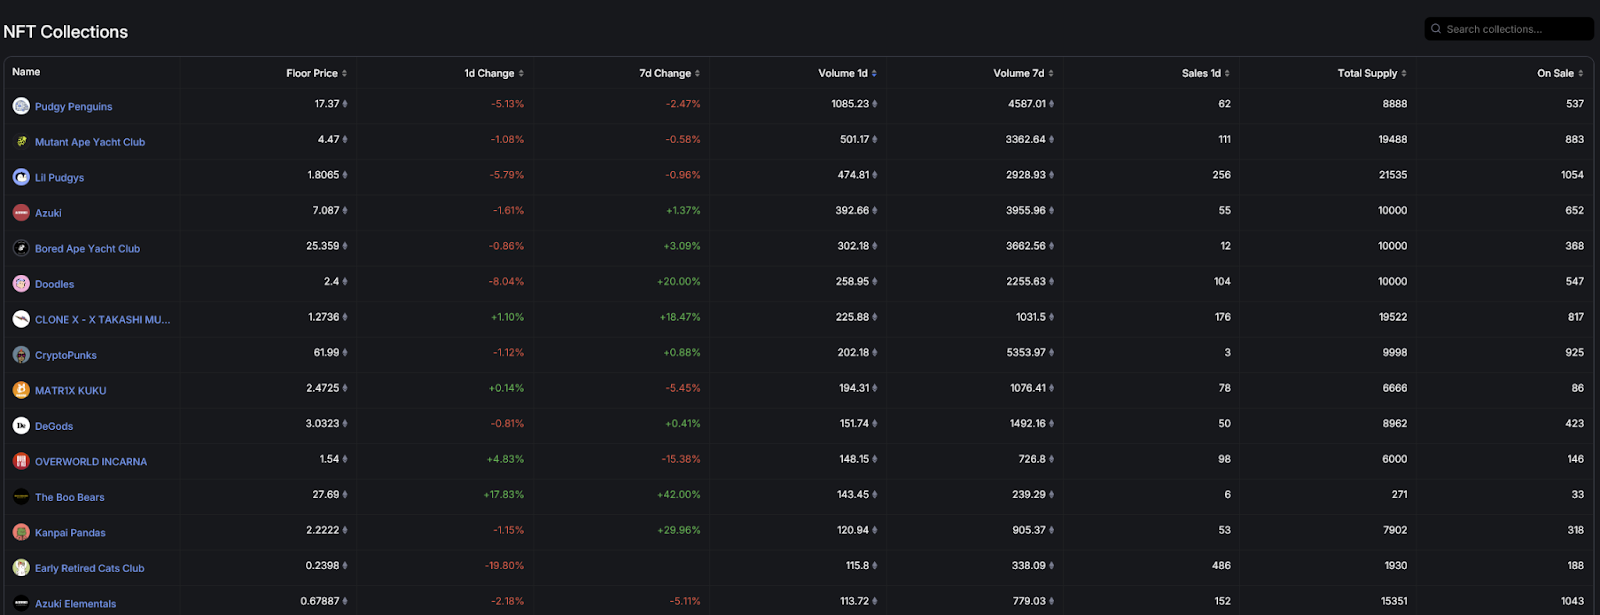Image resolution: width=1600 pixels, height=615 pixels.
Task: Sort by Floor Price column arrows
Action: pyautogui.click(x=344, y=73)
